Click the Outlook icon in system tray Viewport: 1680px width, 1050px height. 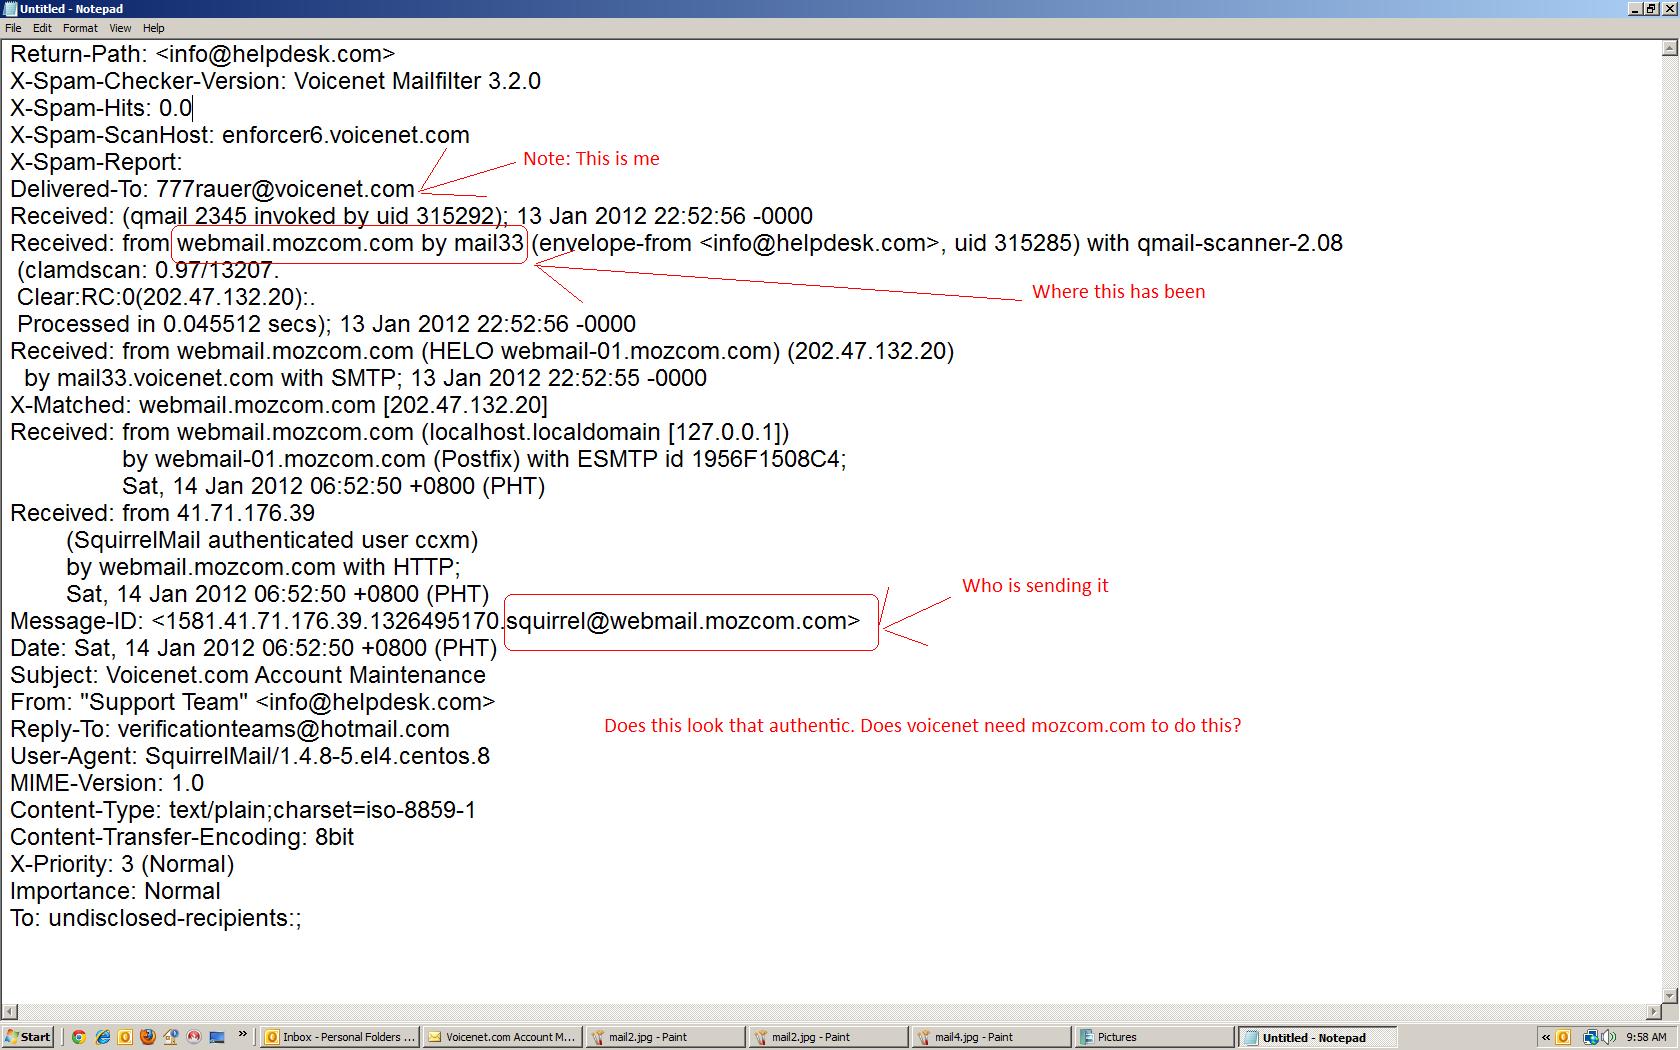pos(1564,1037)
